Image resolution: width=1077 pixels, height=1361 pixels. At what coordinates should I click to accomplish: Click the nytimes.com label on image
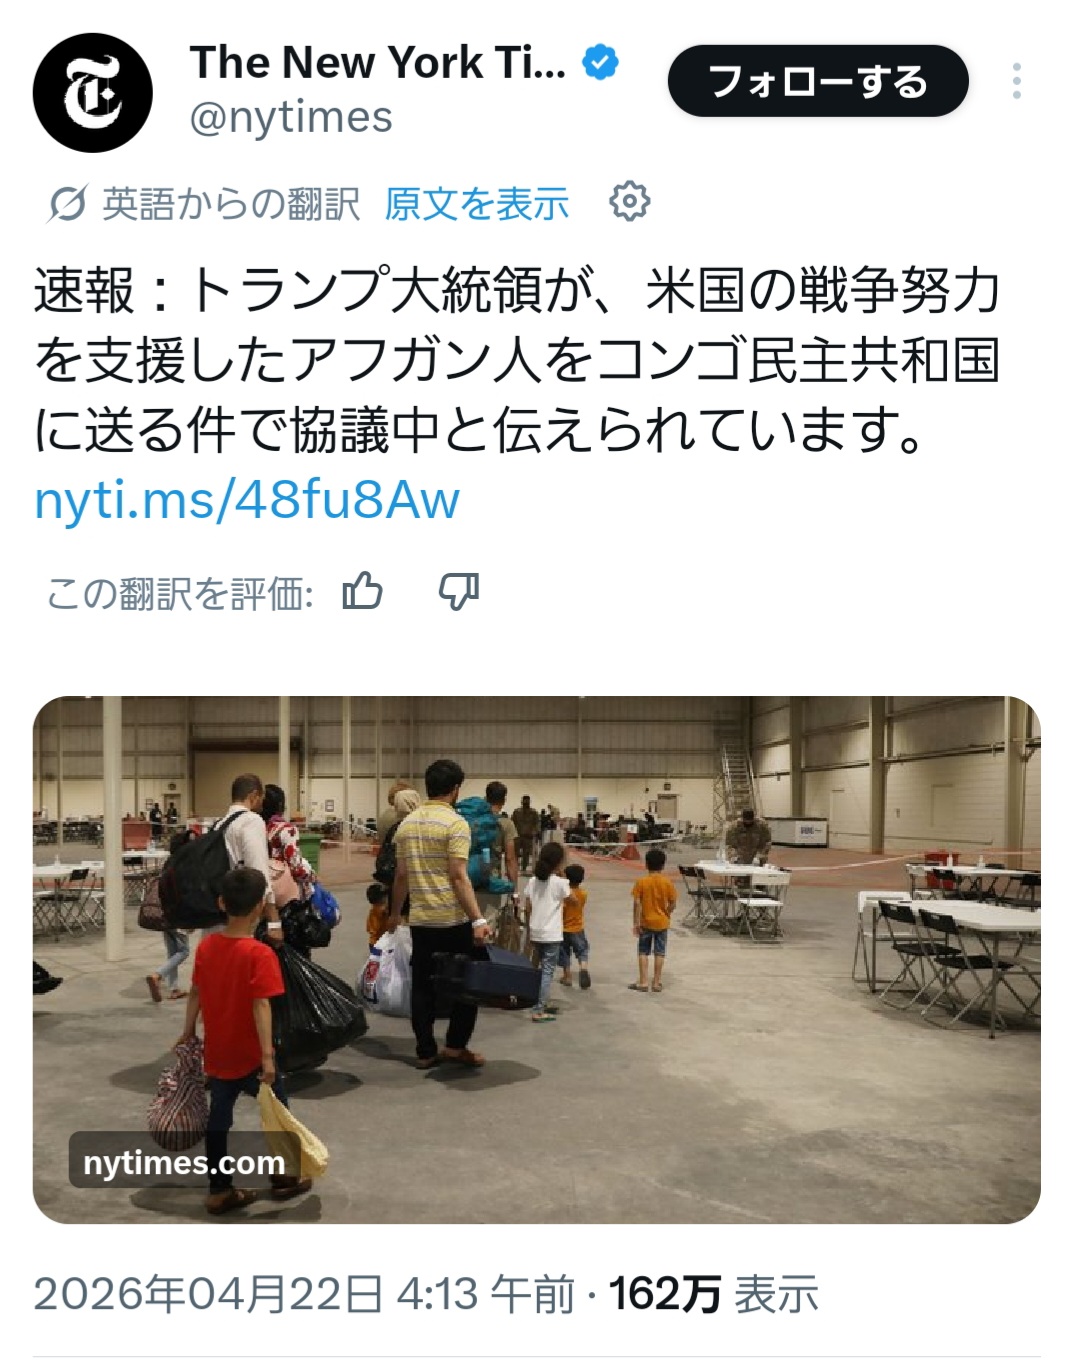pos(184,1162)
